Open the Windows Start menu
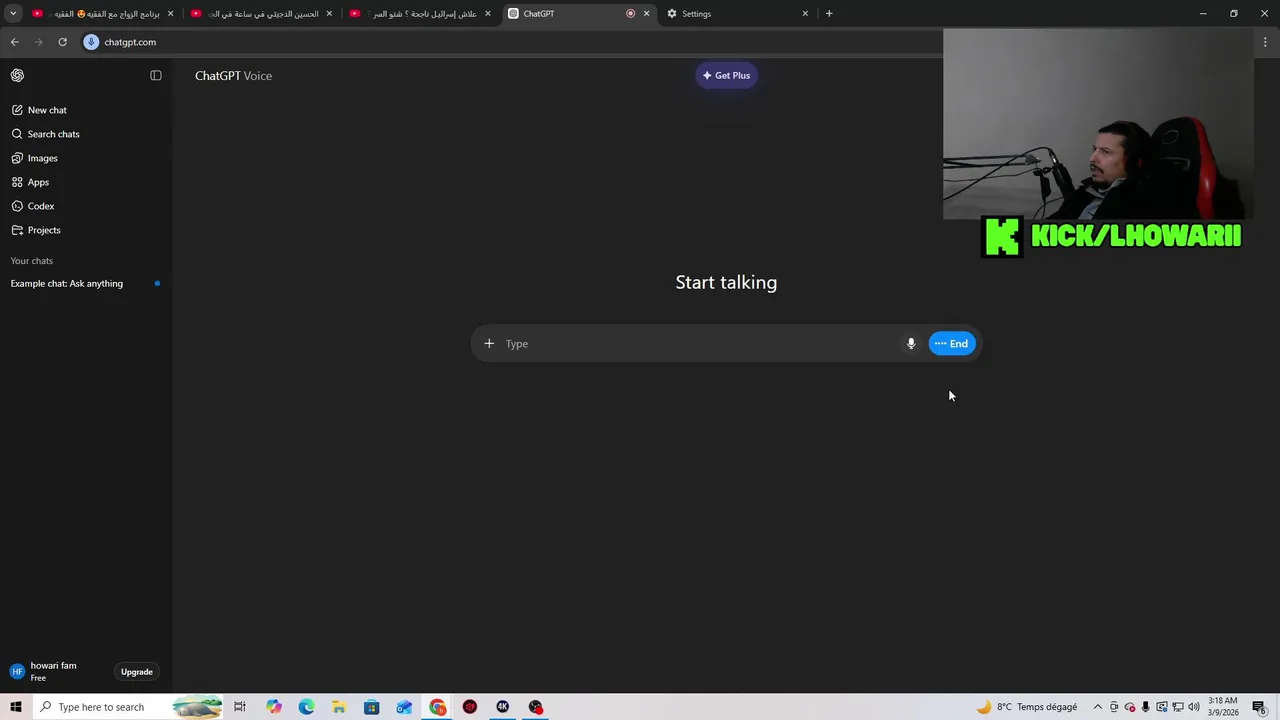This screenshot has width=1280, height=720. point(16,707)
